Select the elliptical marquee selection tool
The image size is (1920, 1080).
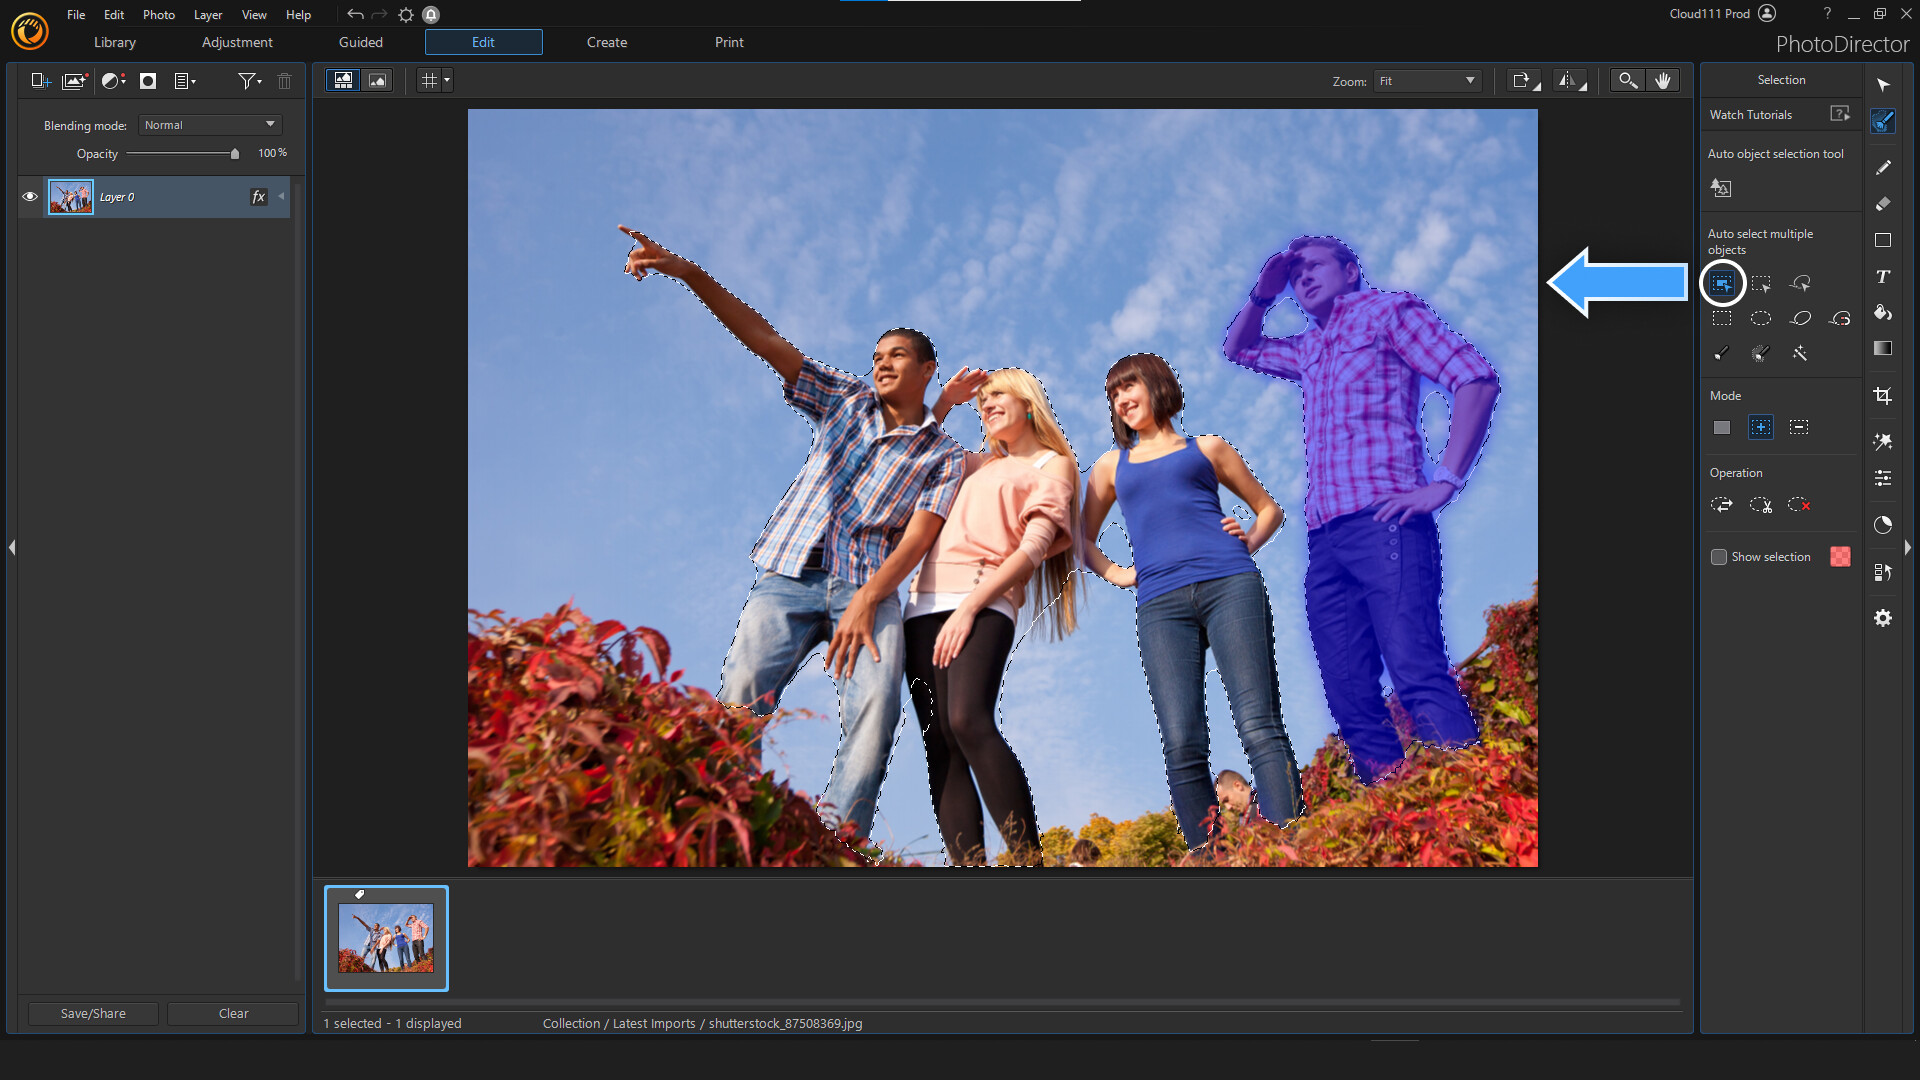click(x=1761, y=318)
